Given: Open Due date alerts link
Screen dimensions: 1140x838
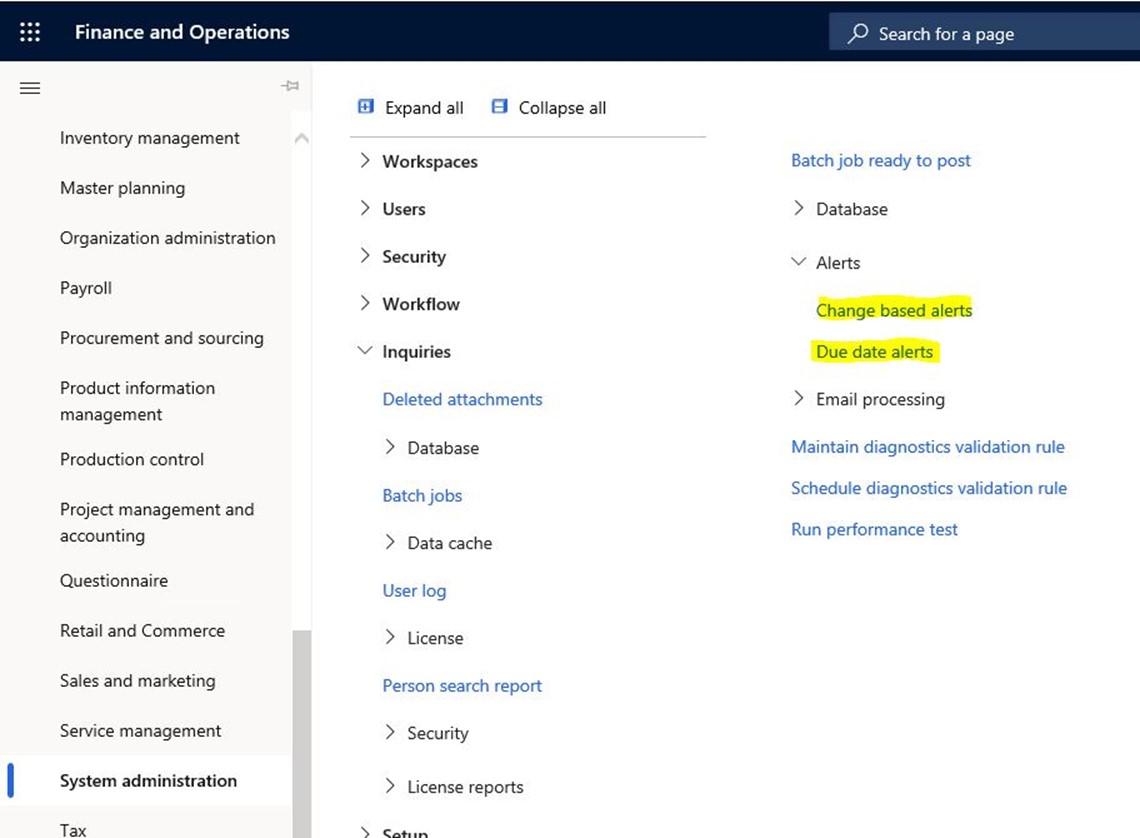Looking at the screenshot, I should point(874,352).
